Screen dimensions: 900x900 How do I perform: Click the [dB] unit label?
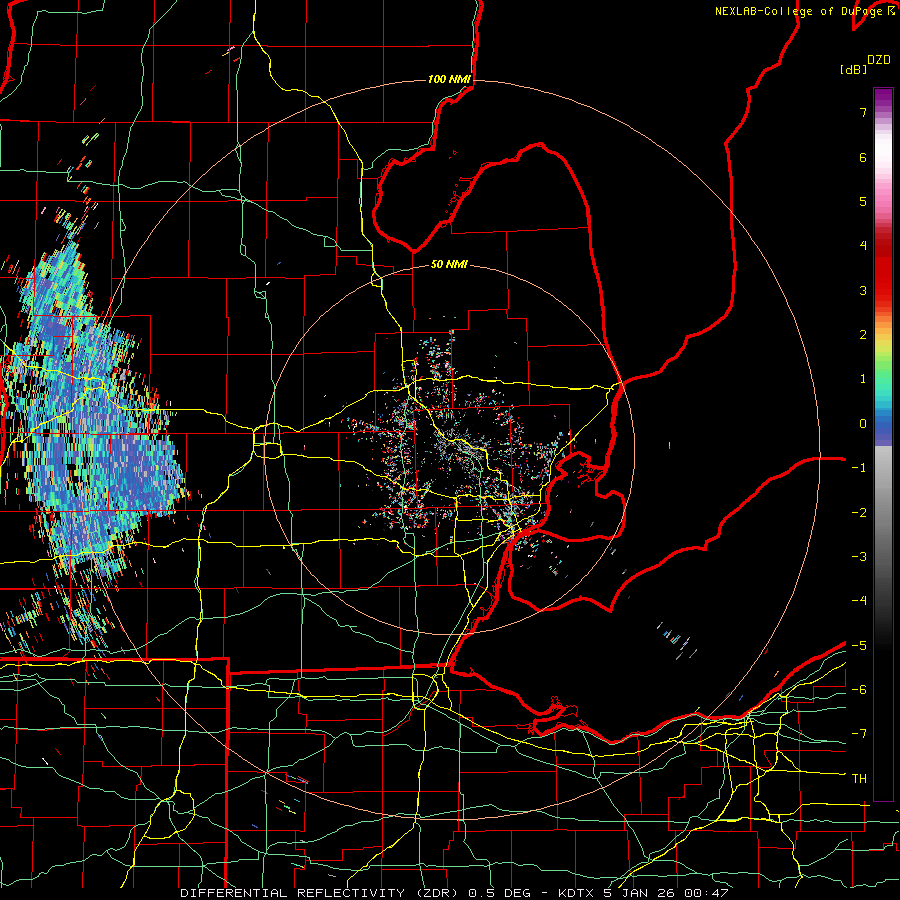854,70
